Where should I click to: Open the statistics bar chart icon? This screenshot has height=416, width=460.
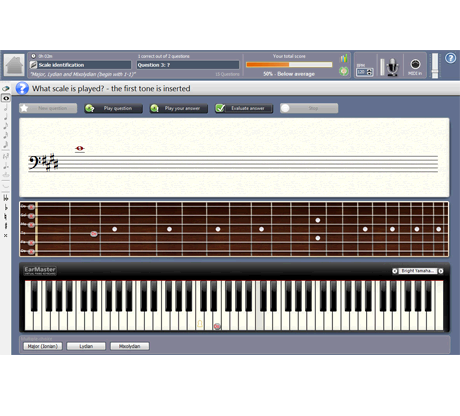coord(344,58)
